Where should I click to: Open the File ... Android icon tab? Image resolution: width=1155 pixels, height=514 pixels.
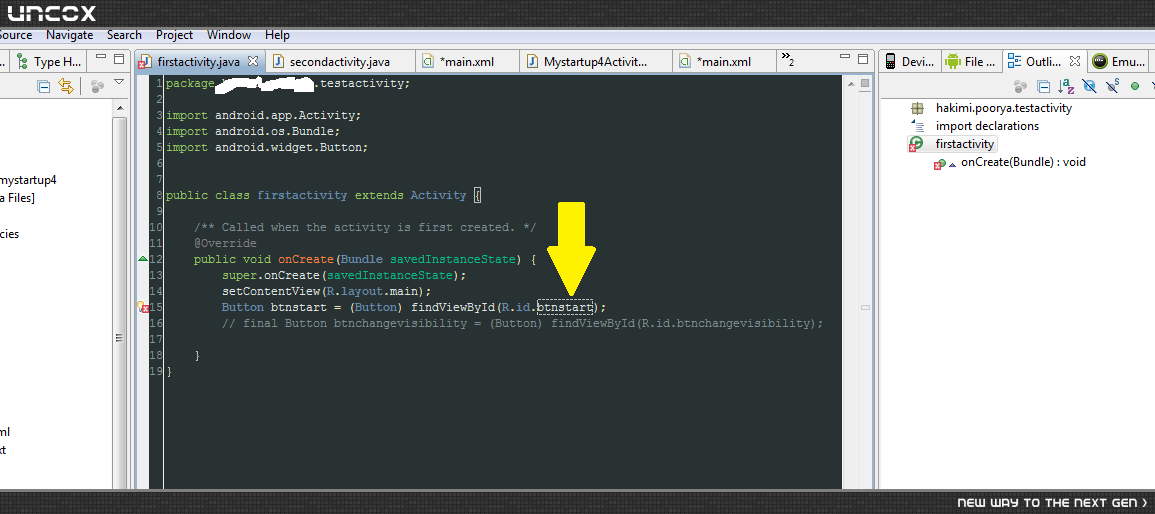[971, 62]
